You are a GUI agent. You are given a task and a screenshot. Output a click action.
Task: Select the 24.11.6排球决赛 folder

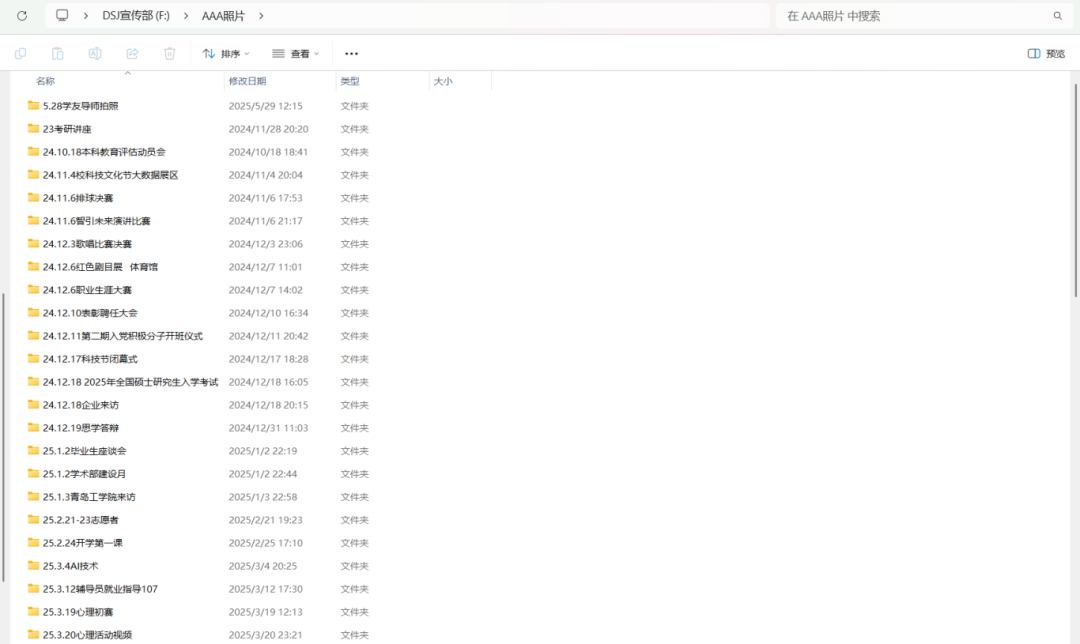(x=78, y=198)
